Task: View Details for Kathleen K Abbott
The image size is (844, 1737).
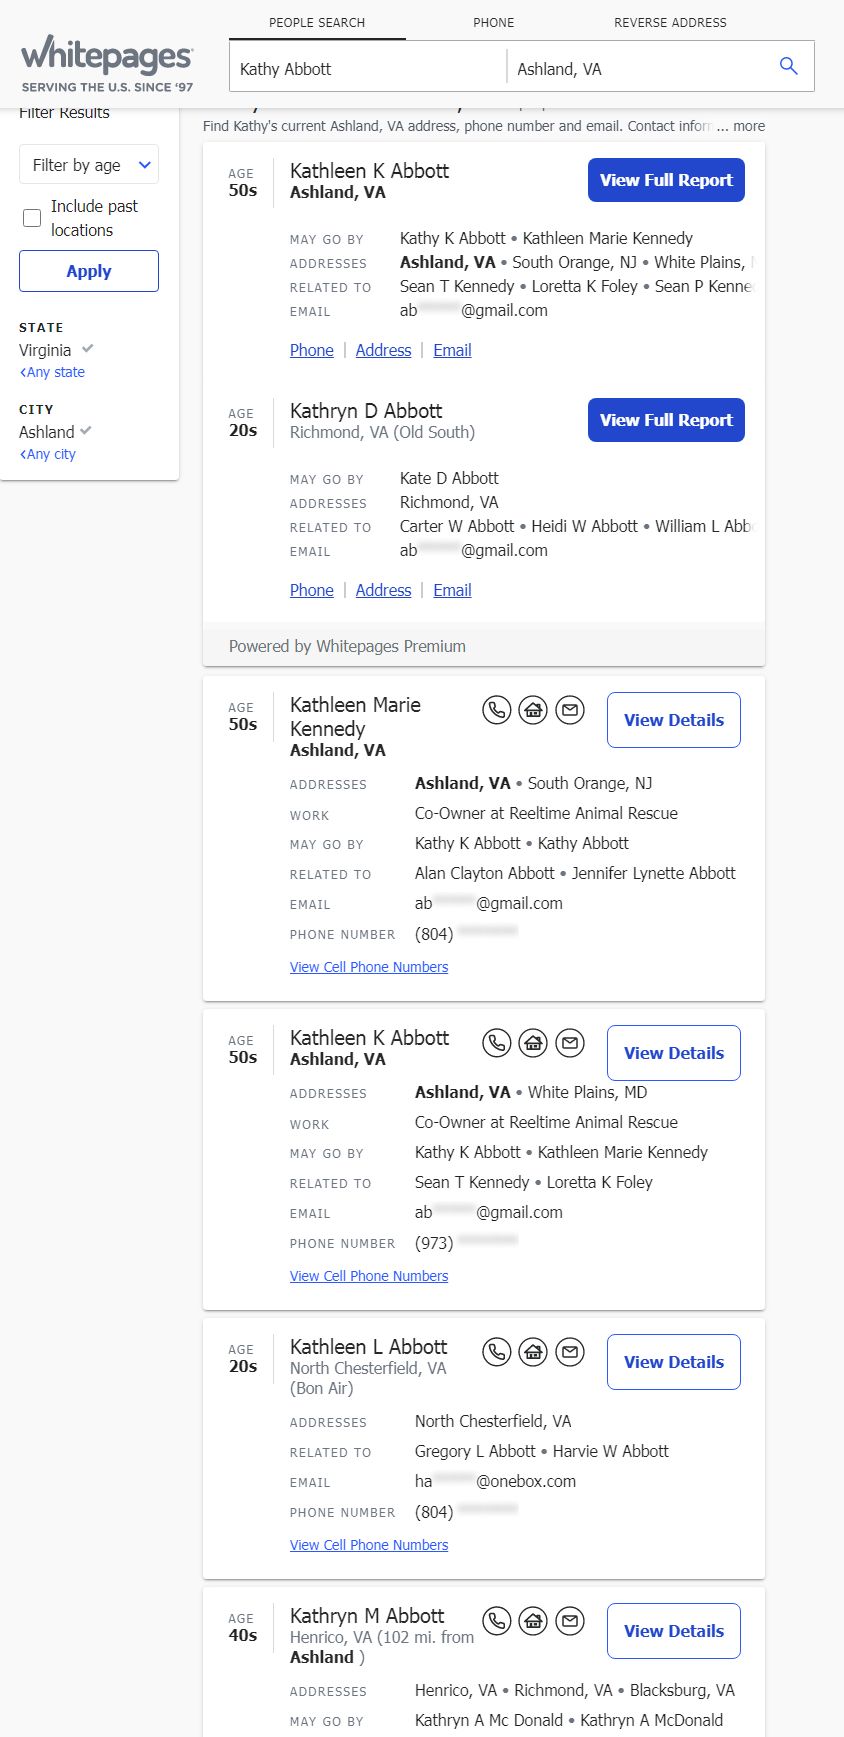Action: (674, 1053)
